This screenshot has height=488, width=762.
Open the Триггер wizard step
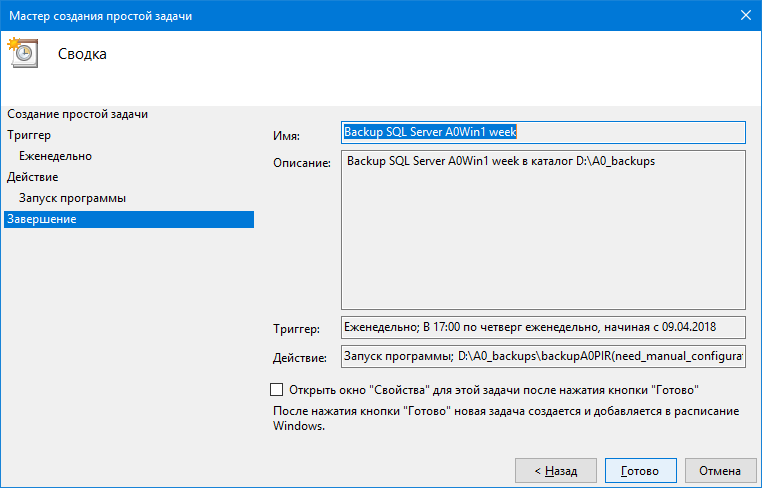(x=29, y=135)
